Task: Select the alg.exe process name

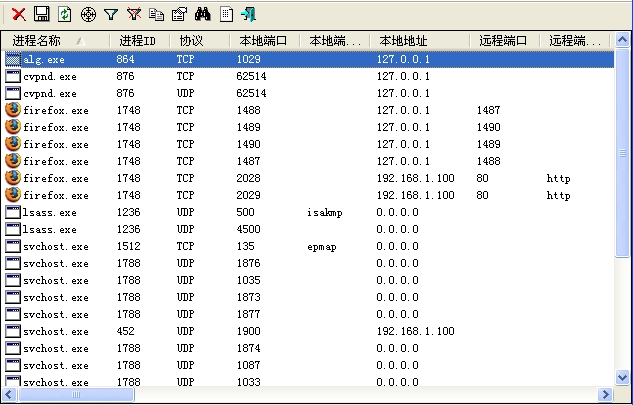Action: pos(44,60)
